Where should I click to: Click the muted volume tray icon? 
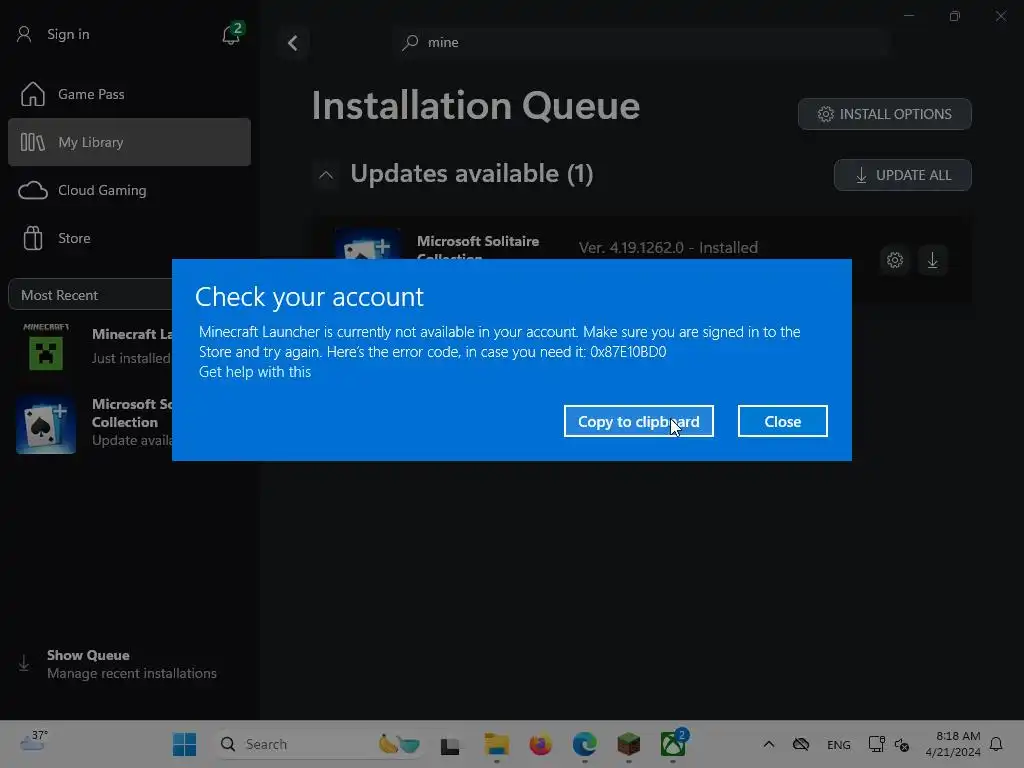(902, 744)
